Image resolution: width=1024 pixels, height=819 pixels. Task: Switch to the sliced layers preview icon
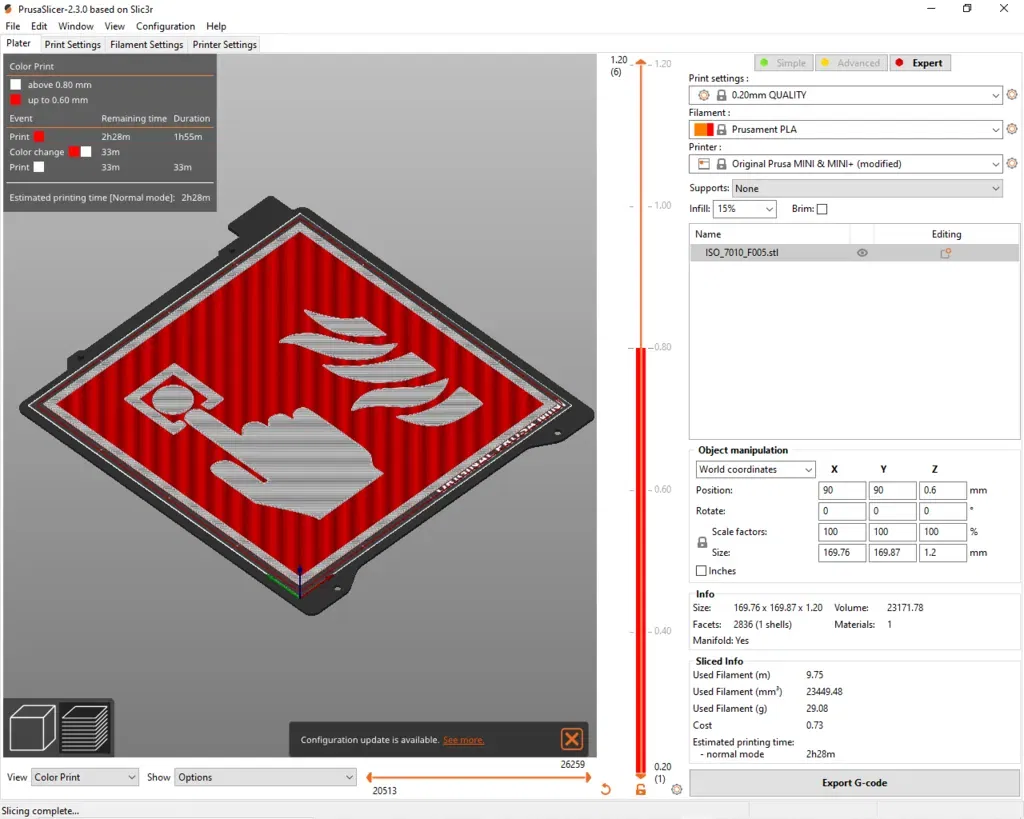pos(85,728)
